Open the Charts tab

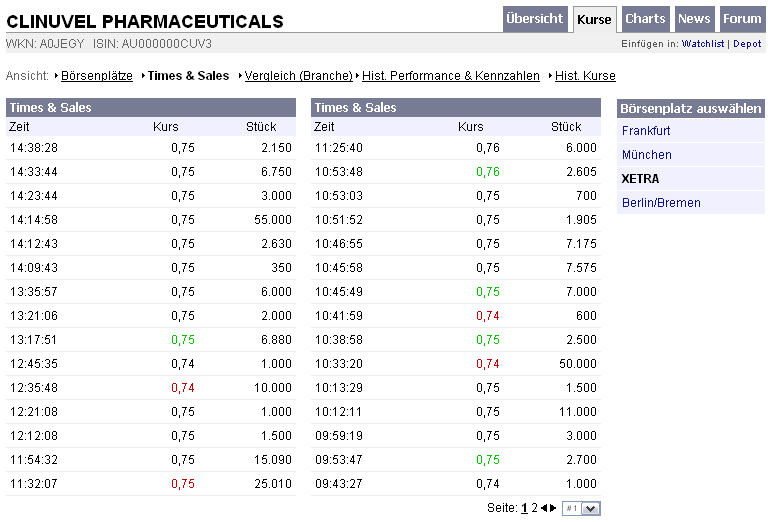tap(645, 19)
